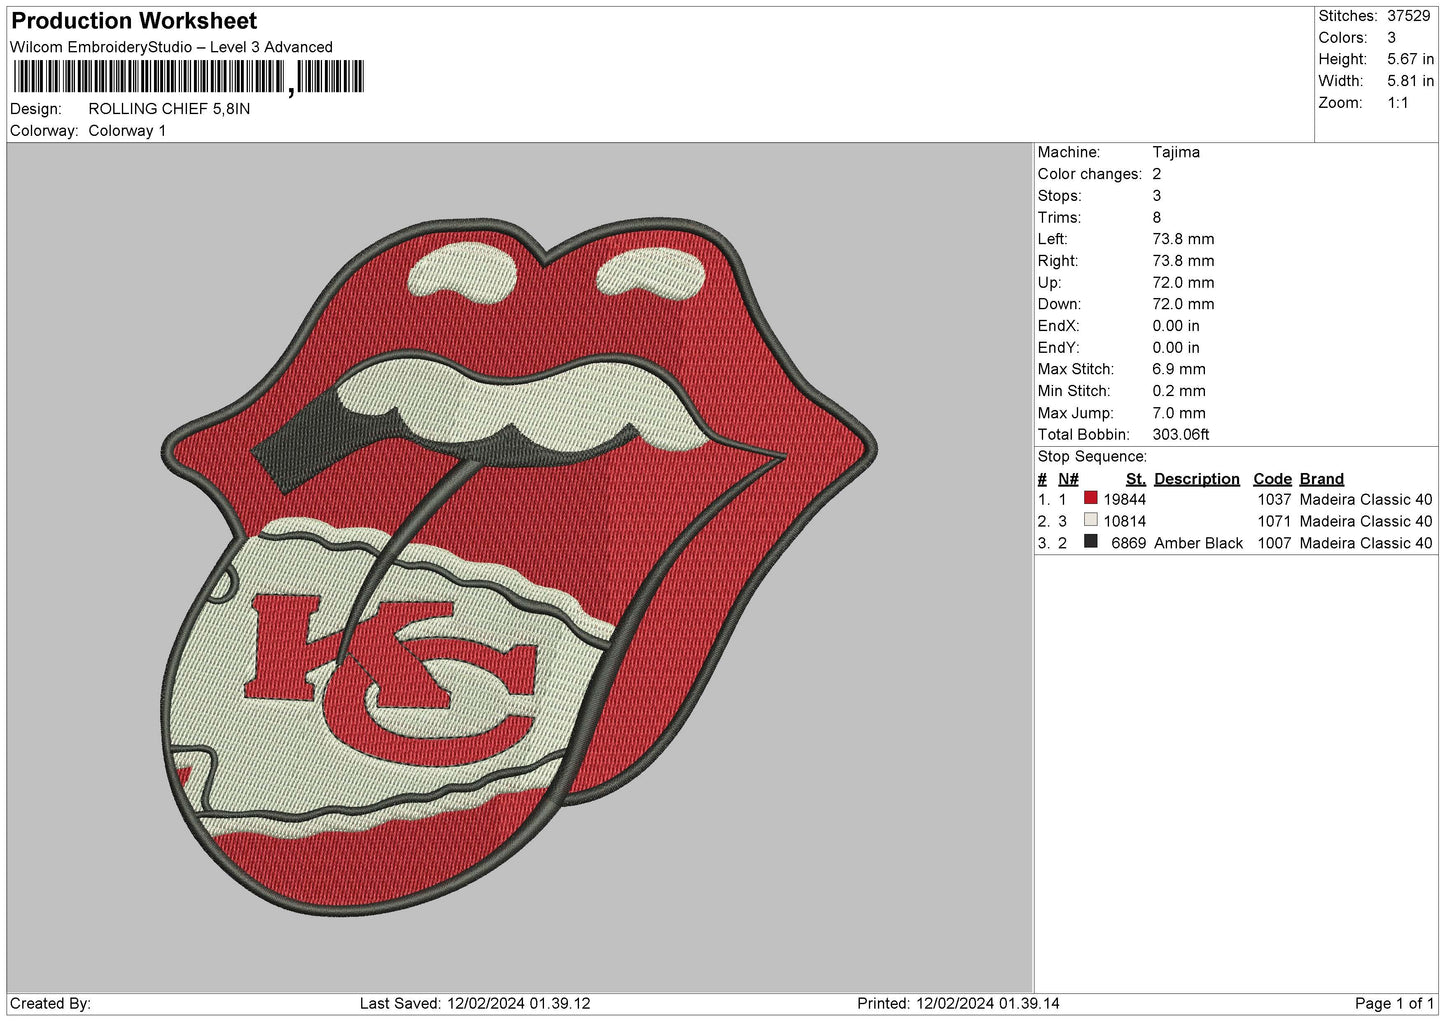Click the thread code '1037'
This screenshot has height=1021, width=1445.
[1275, 499]
